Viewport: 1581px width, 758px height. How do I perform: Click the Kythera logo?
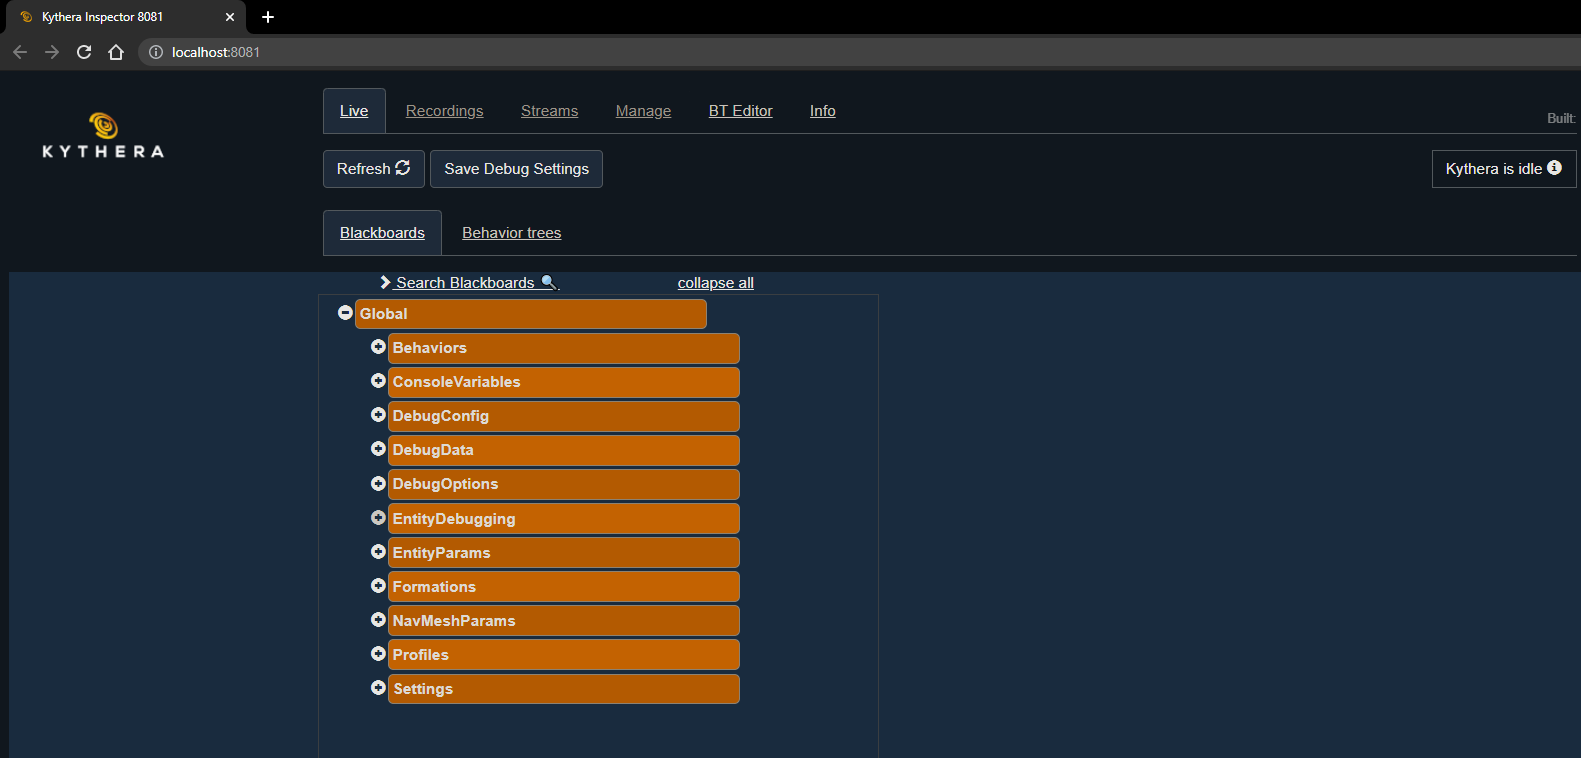coord(103,137)
